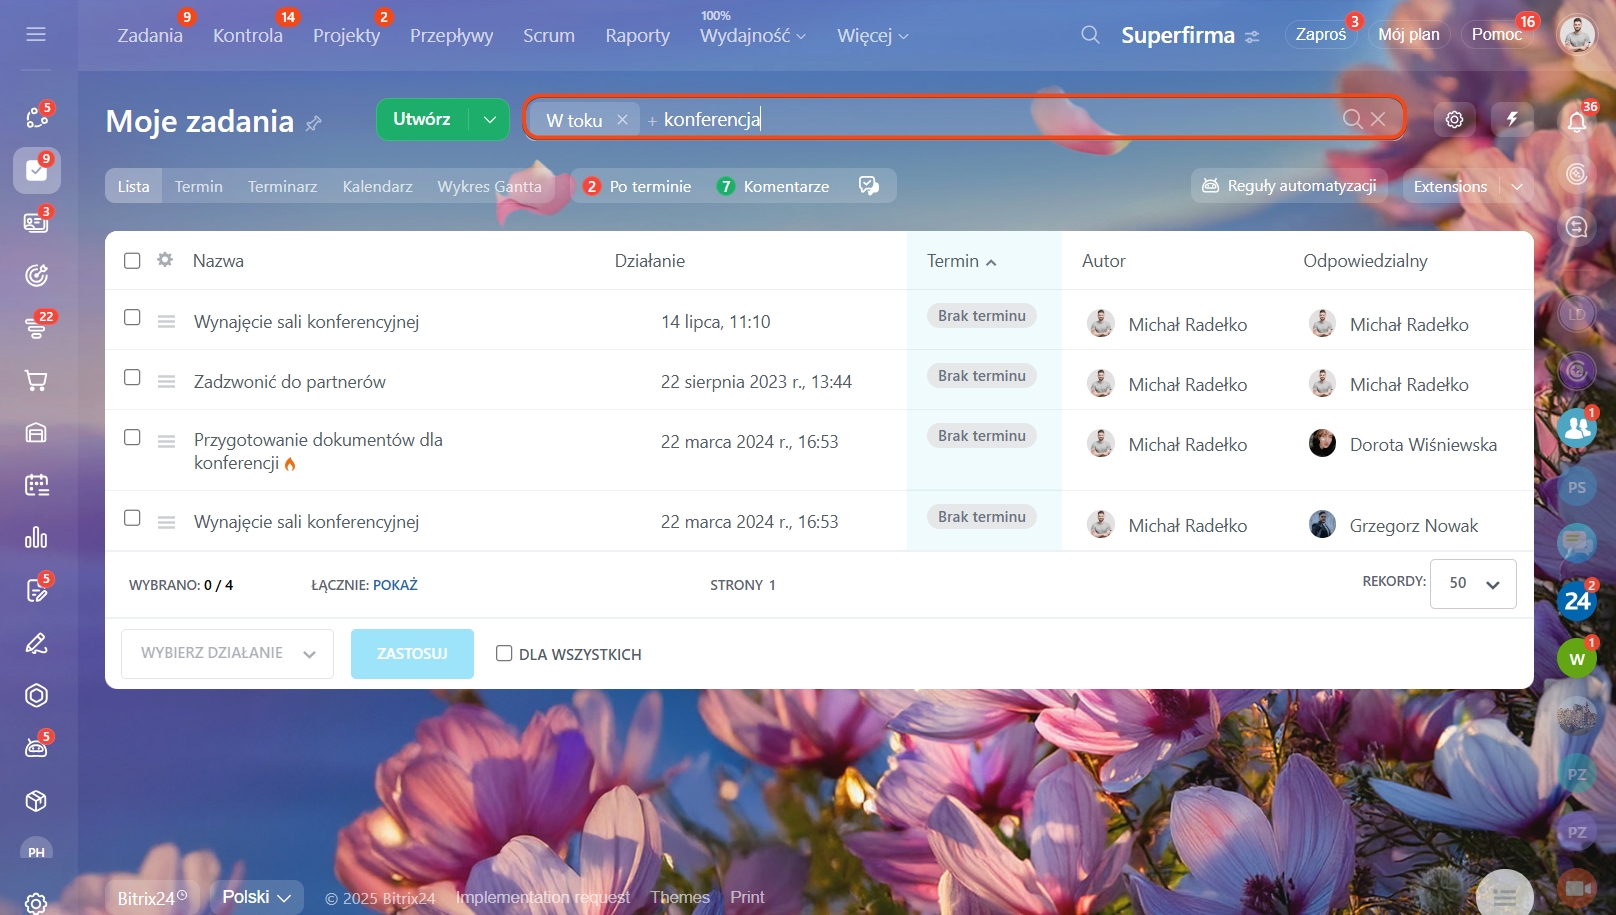Click the Zaproś button
1616x915 pixels.
point(1320,34)
